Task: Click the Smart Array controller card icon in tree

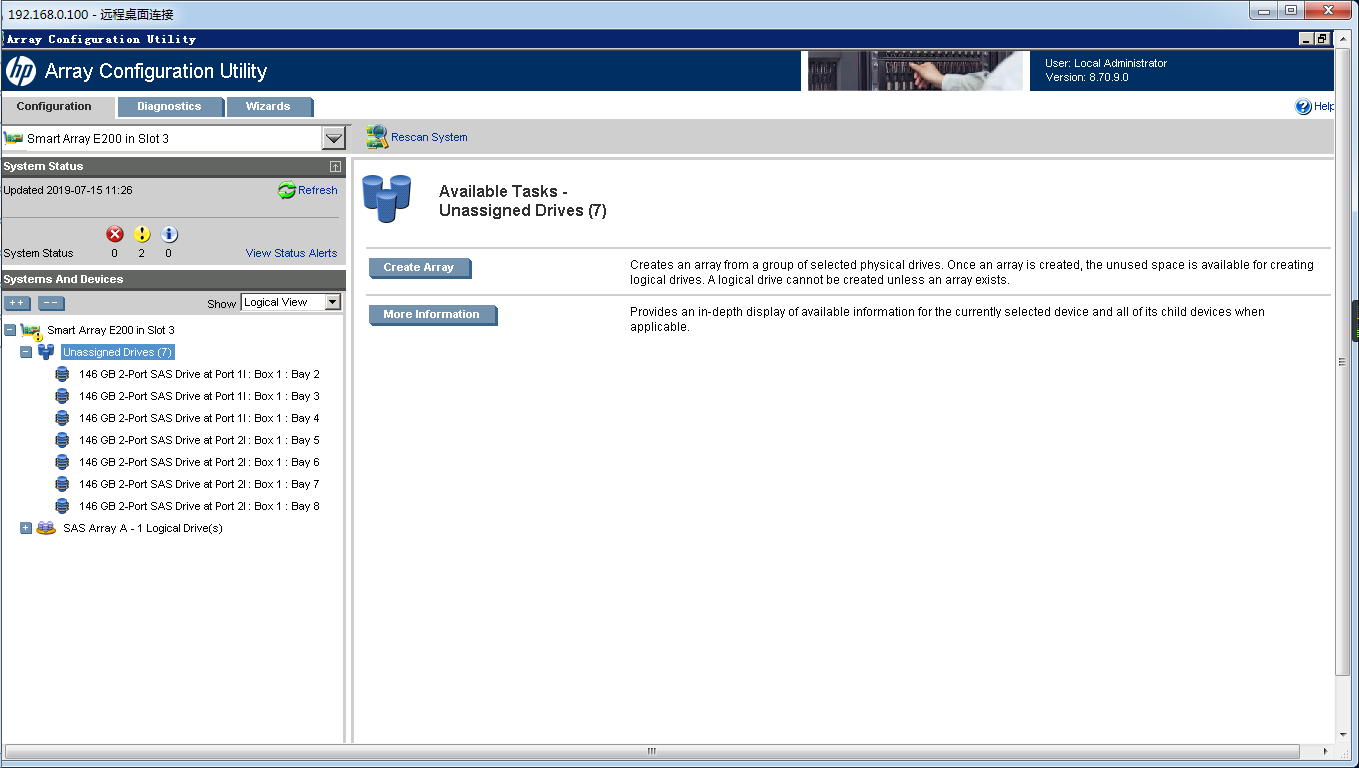Action: [x=32, y=331]
